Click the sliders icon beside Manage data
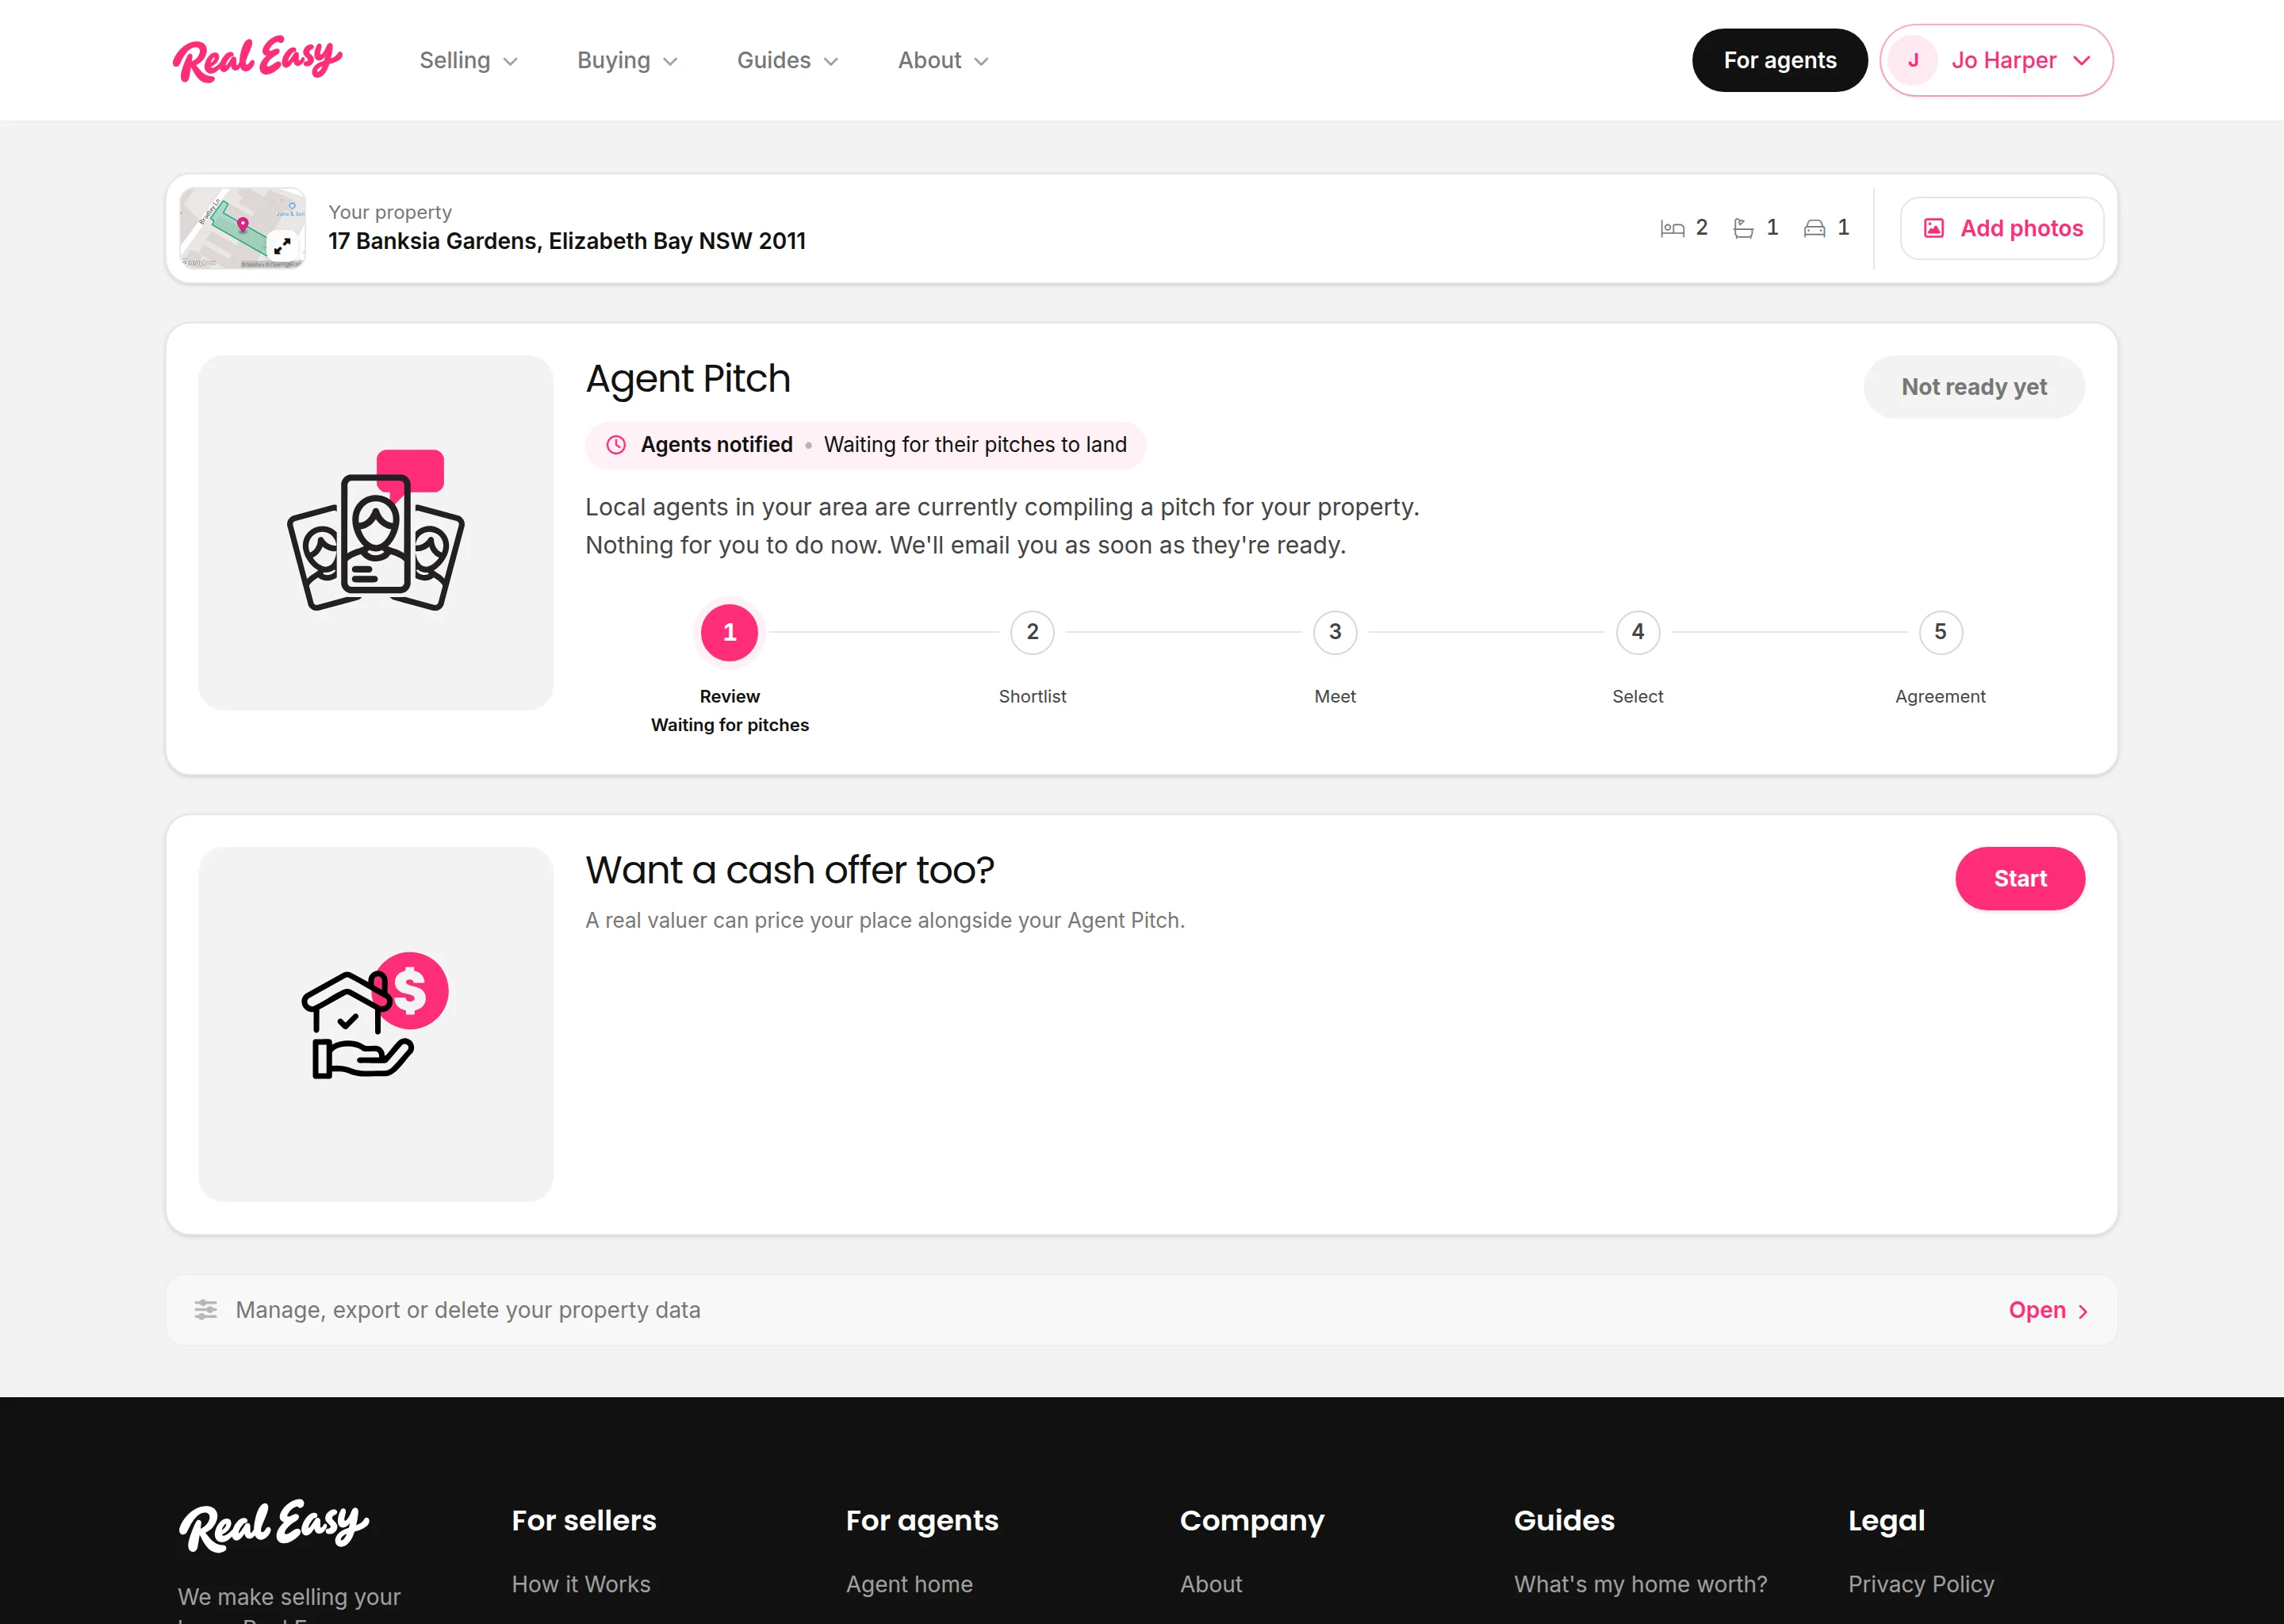This screenshot has width=2284, height=1624. pos(206,1310)
